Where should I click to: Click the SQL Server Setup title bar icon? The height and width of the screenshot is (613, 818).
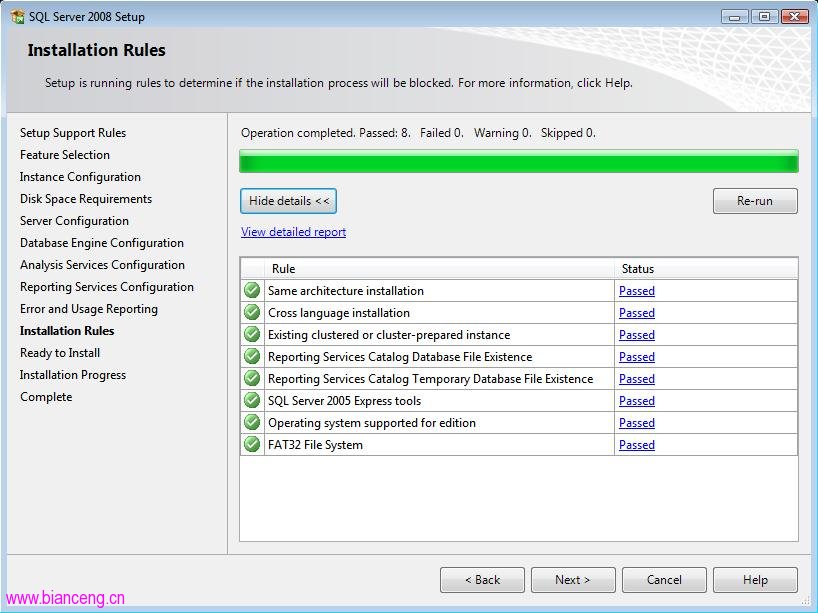coord(17,16)
